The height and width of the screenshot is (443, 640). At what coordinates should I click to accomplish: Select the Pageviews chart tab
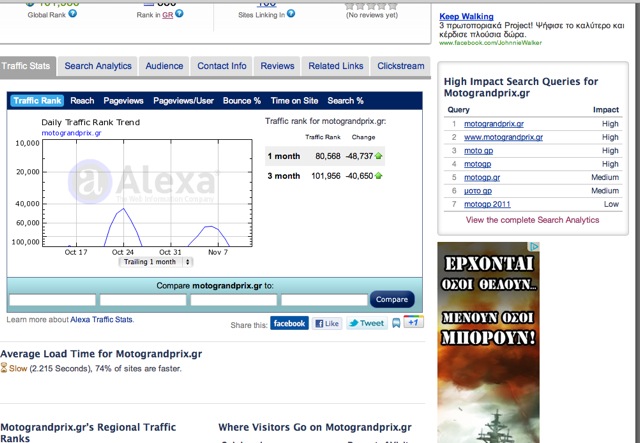point(123,100)
